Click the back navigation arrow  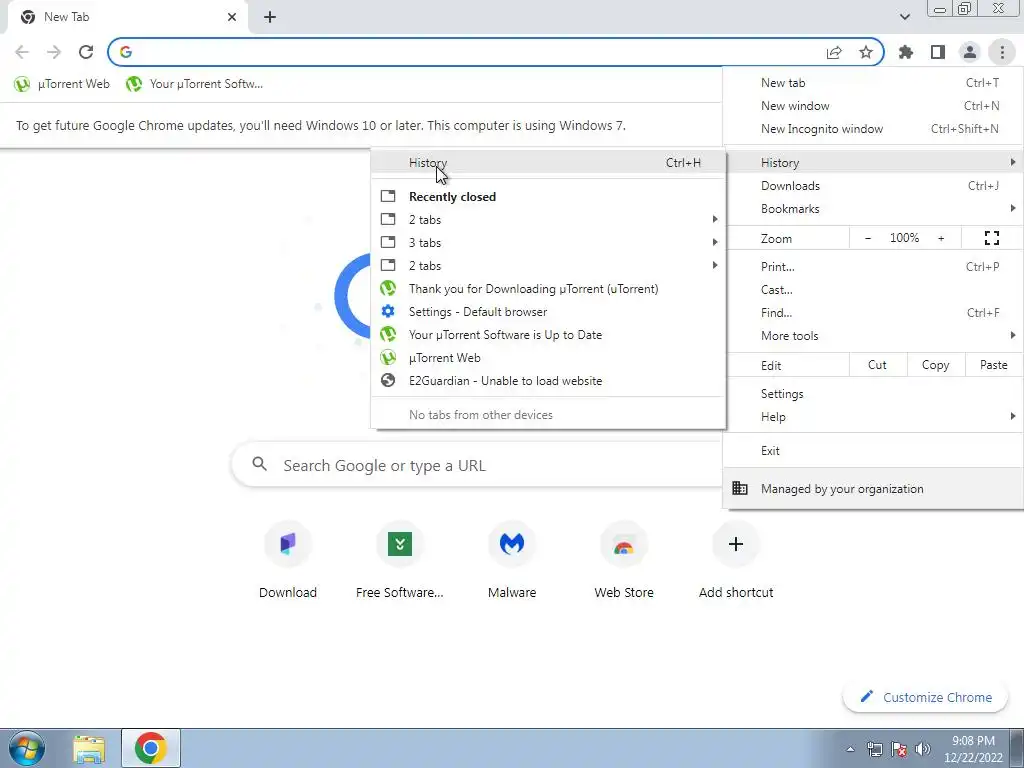pyautogui.click(x=22, y=52)
